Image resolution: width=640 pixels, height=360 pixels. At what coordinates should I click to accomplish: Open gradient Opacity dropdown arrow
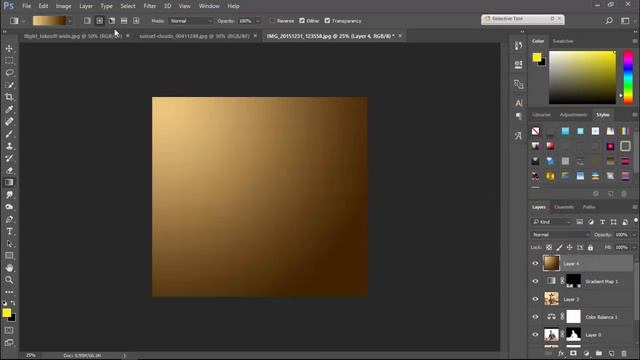(x=258, y=21)
